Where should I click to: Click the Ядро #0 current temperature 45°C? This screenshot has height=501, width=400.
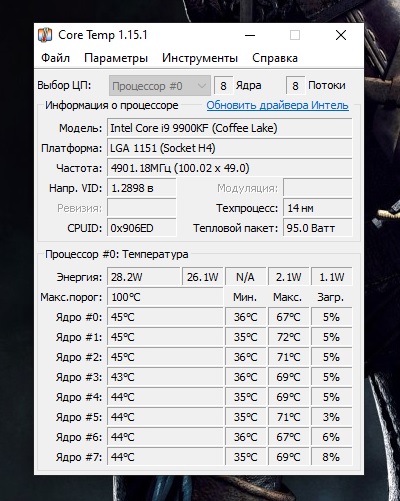pos(165,317)
